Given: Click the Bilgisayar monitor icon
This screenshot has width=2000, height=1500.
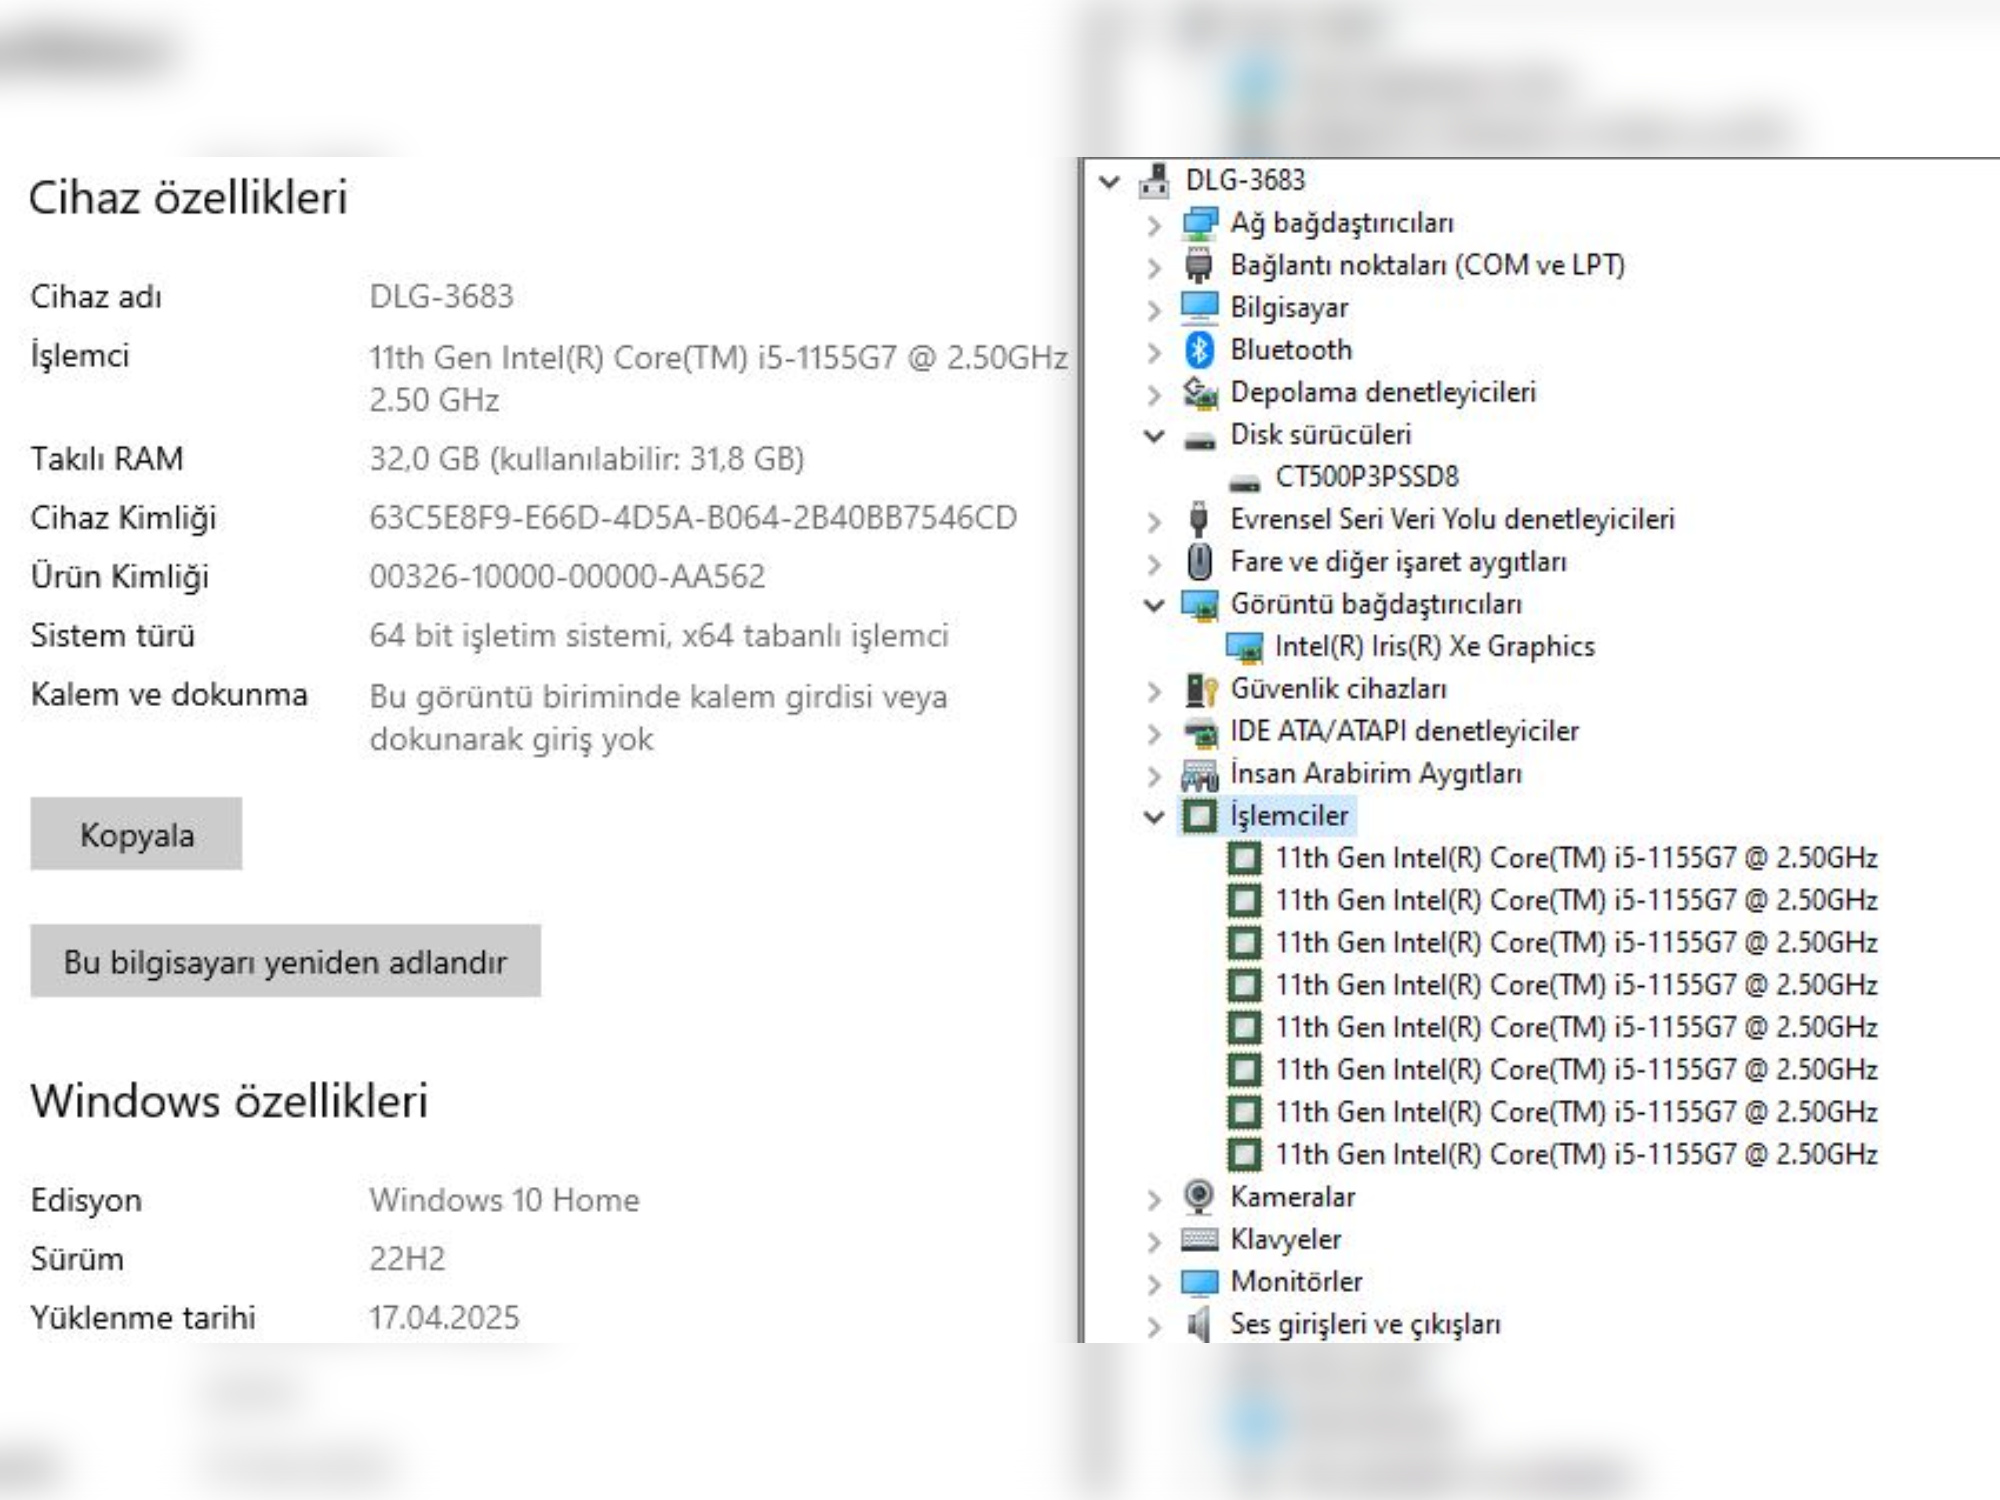Looking at the screenshot, I should 1199,307.
